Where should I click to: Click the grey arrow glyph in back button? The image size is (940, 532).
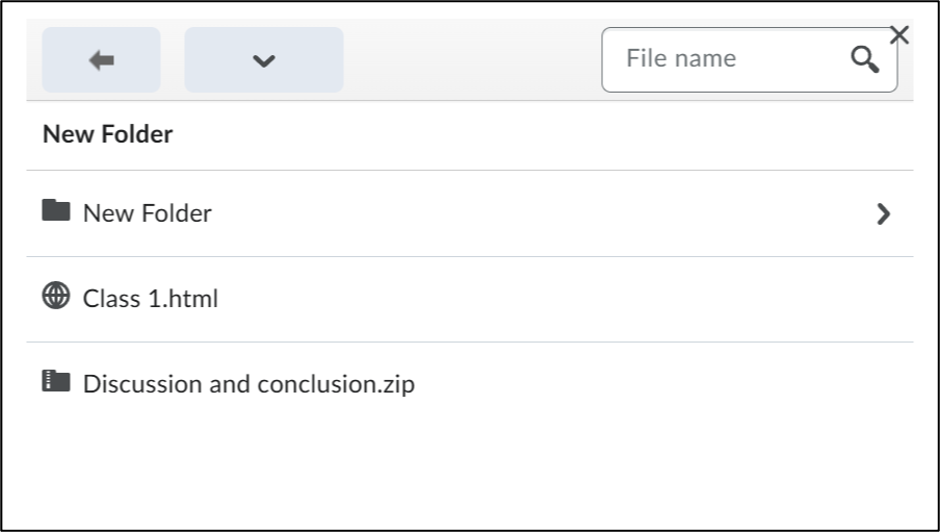[x=101, y=60]
